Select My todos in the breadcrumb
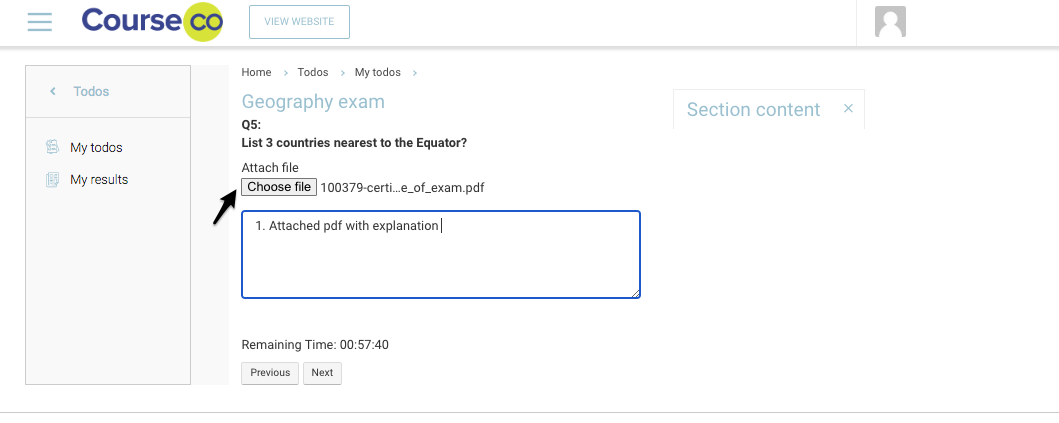Screen dimensions: 1059x423 pos(377,72)
